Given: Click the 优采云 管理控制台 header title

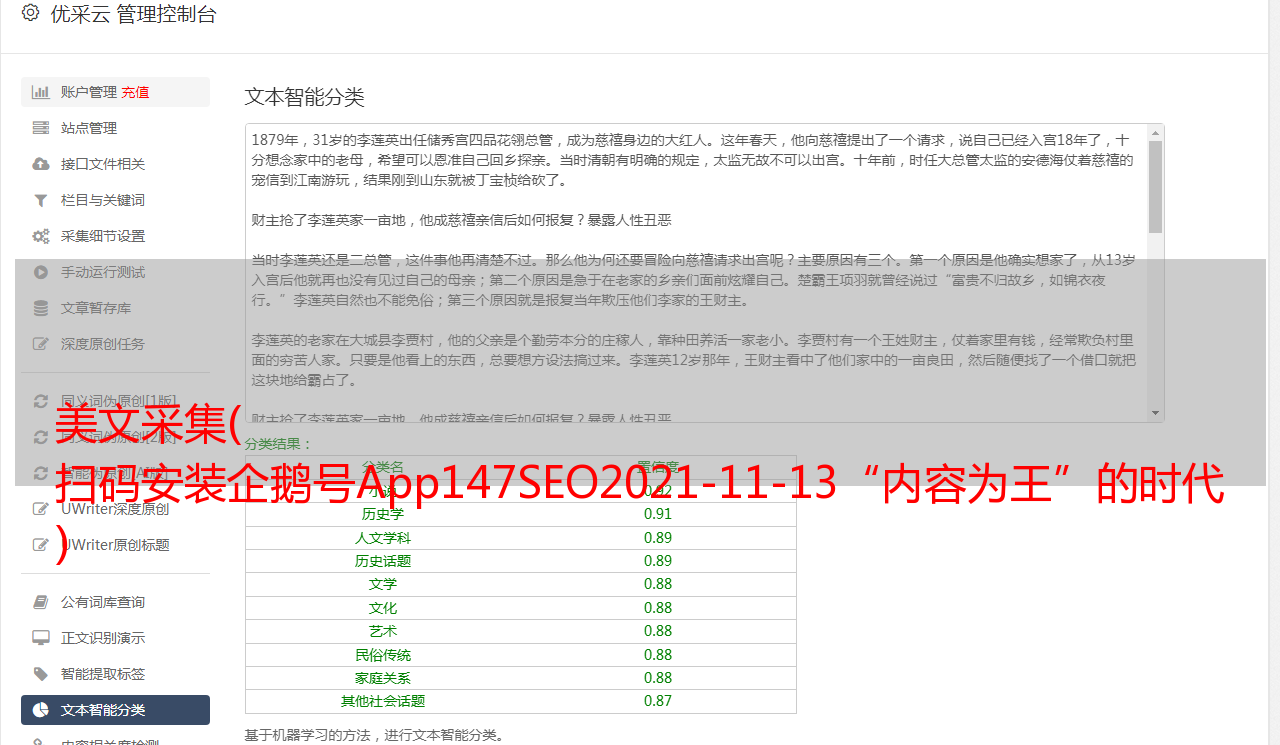Looking at the screenshot, I should click(x=133, y=14).
